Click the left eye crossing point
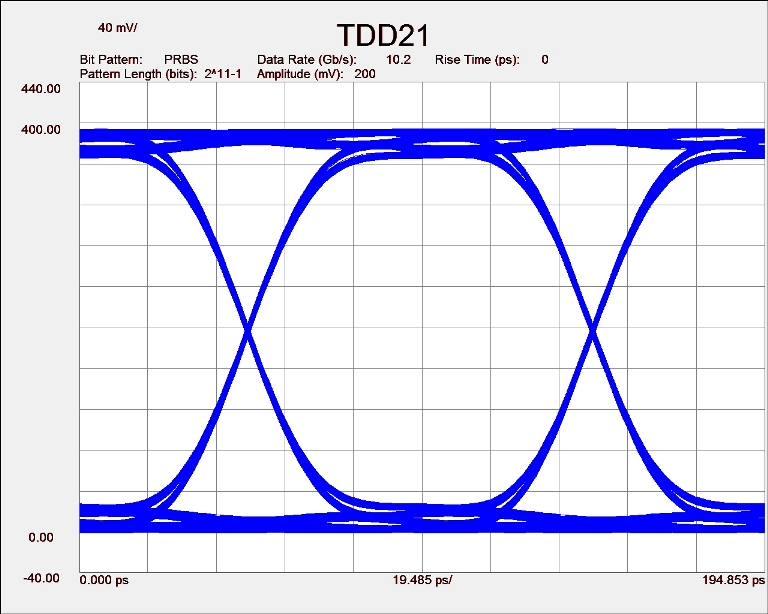This screenshot has height=614, width=768. coord(248,332)
